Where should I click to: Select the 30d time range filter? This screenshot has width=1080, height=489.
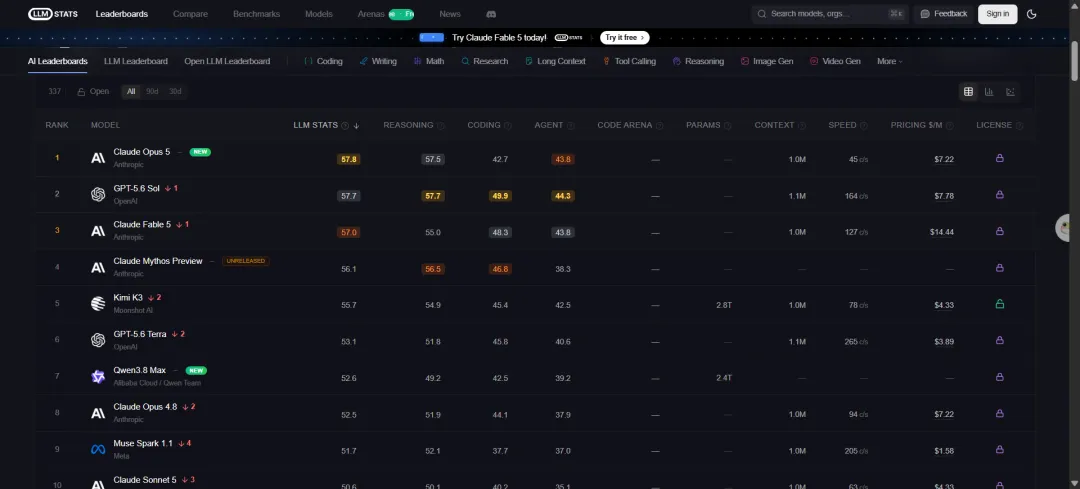pyautogui.click(x=175, y=92)
